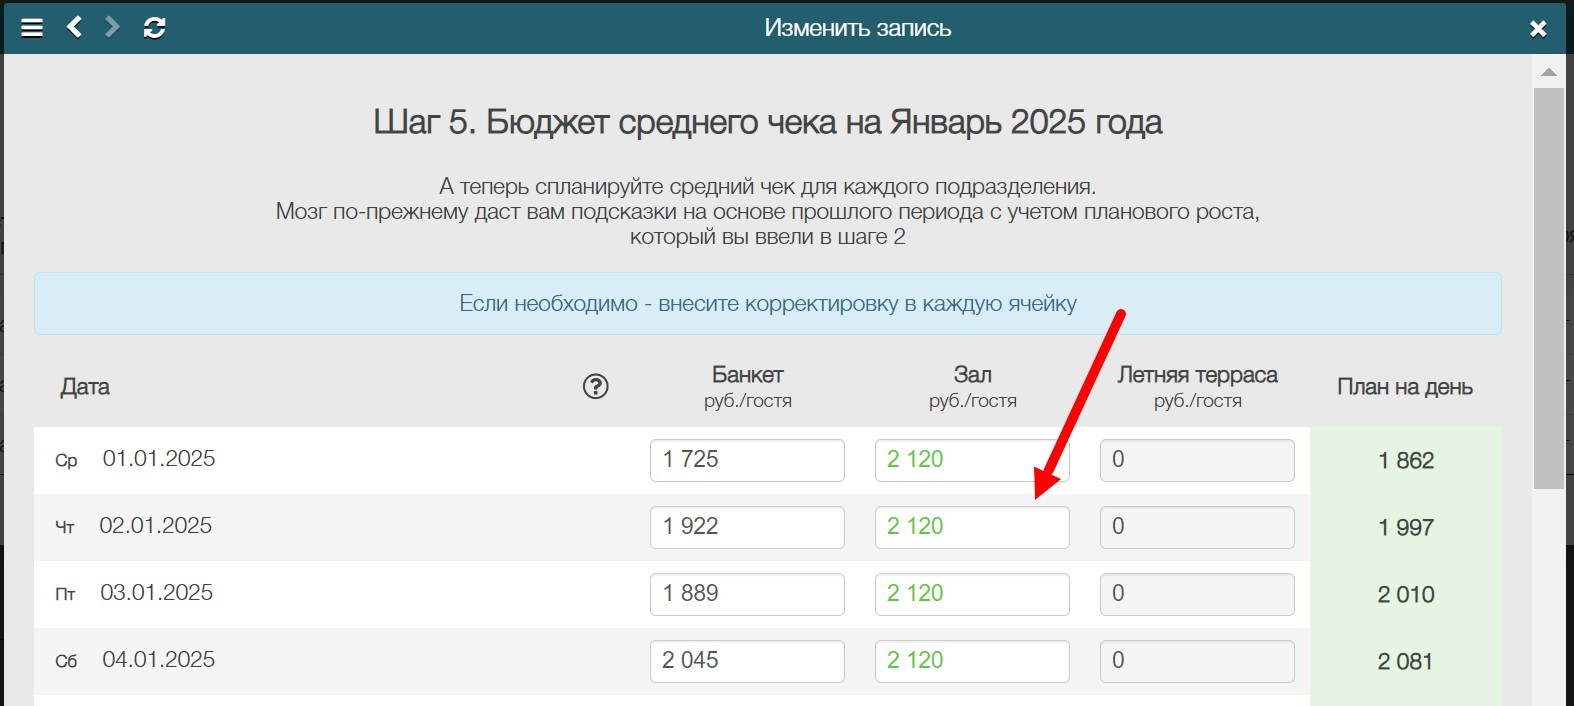Open the question mark help icon
The height and width of the screenshot is (706, 1574).
tap(595, 387)
